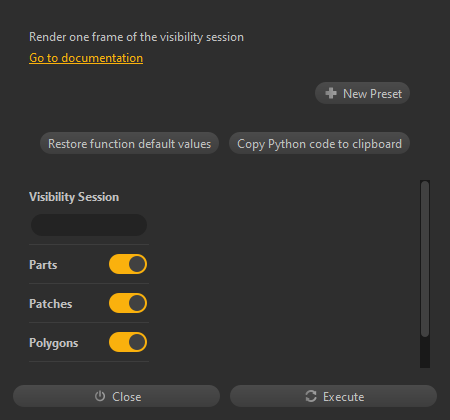Click the plus icon for New Preset

pos(331,93)
